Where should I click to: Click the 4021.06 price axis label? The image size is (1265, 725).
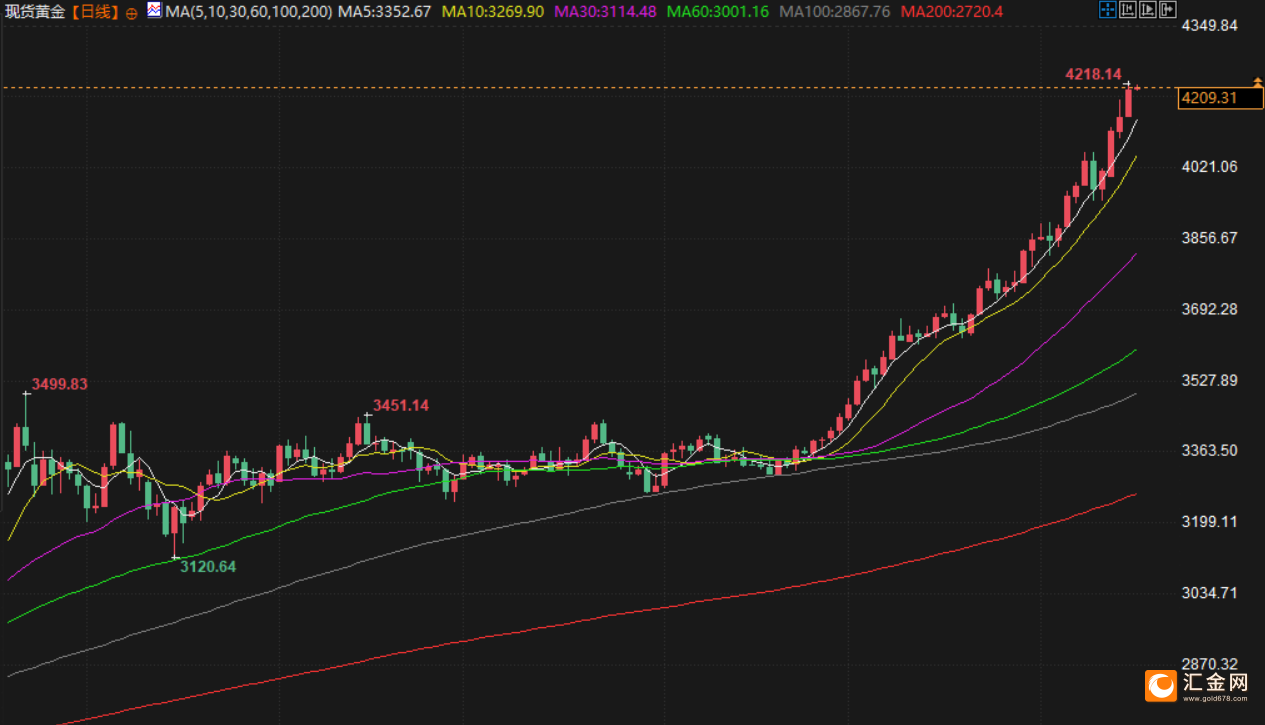pyautogui.click(x=1210, y=166)
